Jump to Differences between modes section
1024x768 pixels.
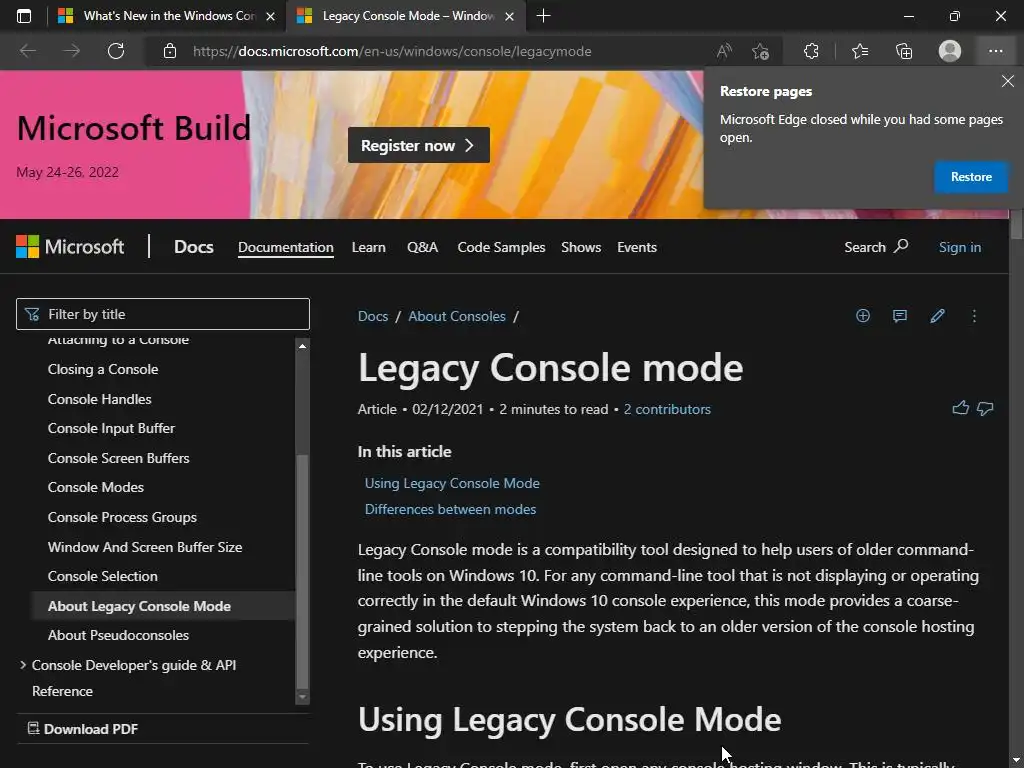[450, 509]
